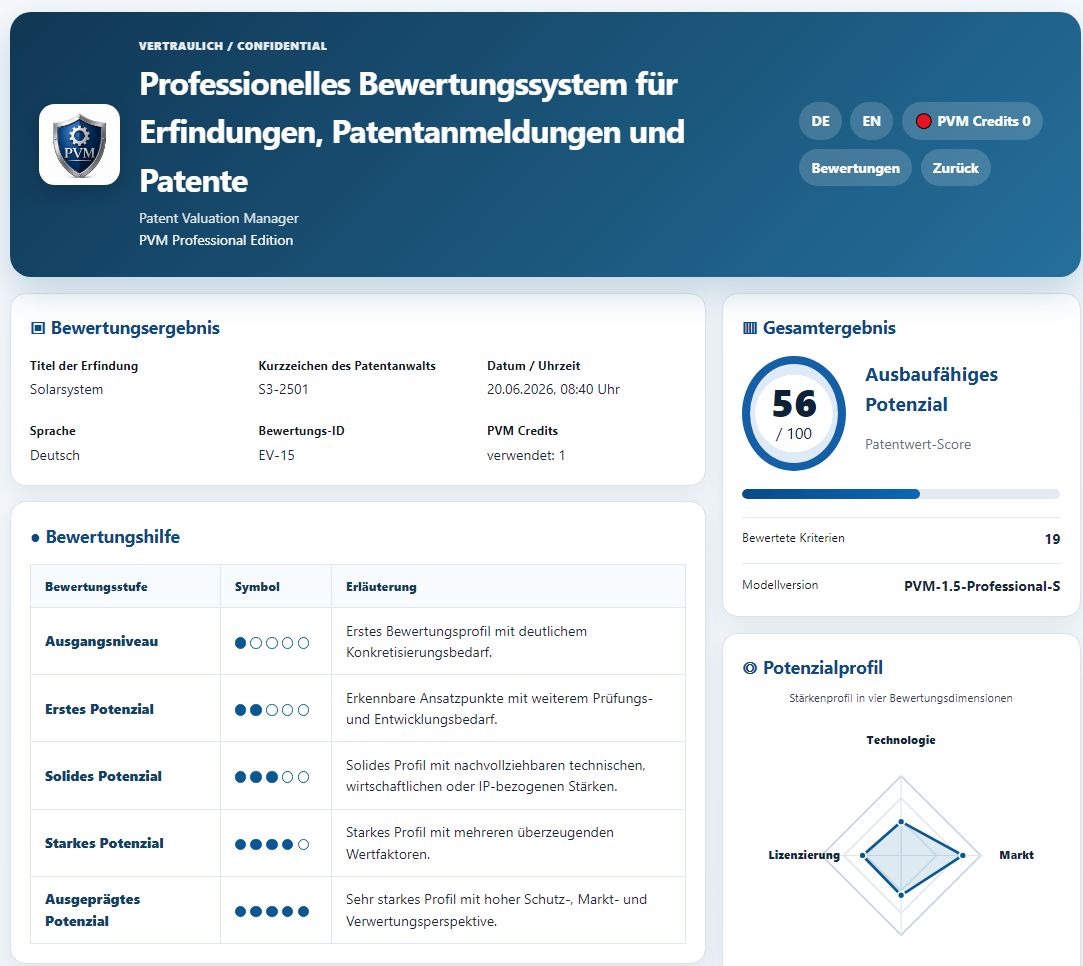Screen dimensions: 1083x966
Task: Click the Ausgangsniveau row label
Action: (102, 641)
